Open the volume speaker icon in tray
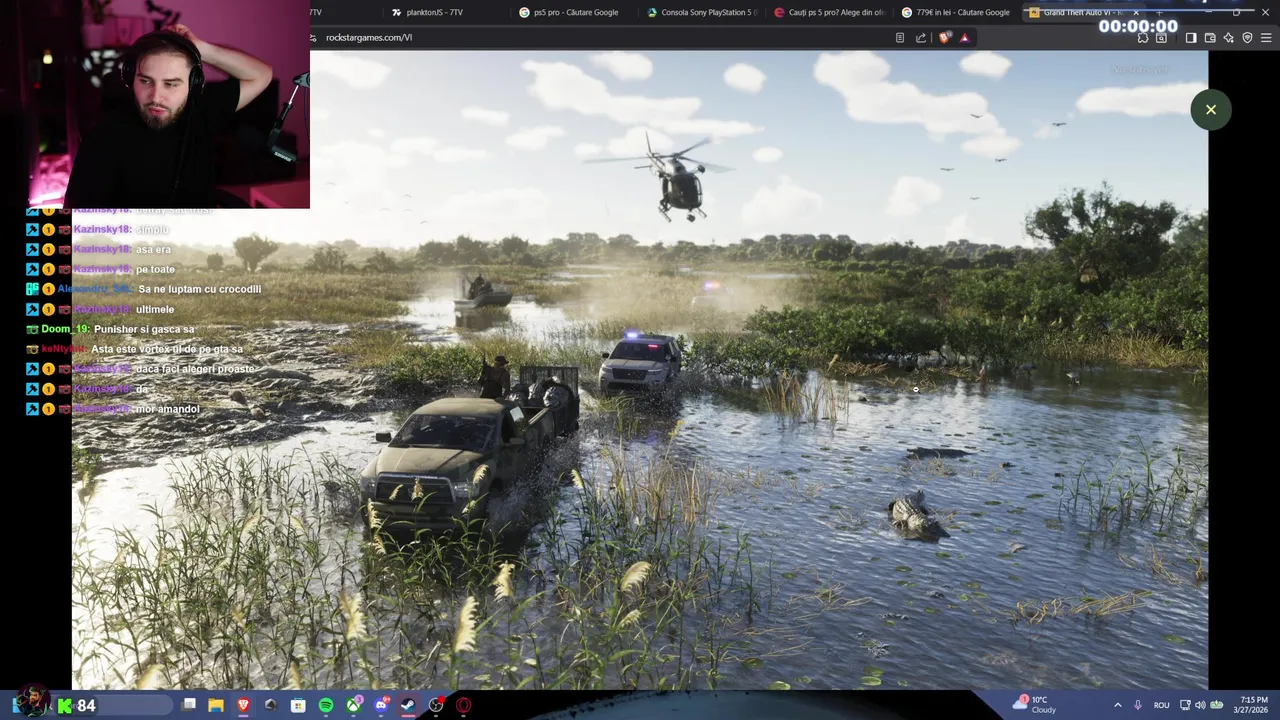This screenshot has height=720, width=1280. [x=1200, y=705]
